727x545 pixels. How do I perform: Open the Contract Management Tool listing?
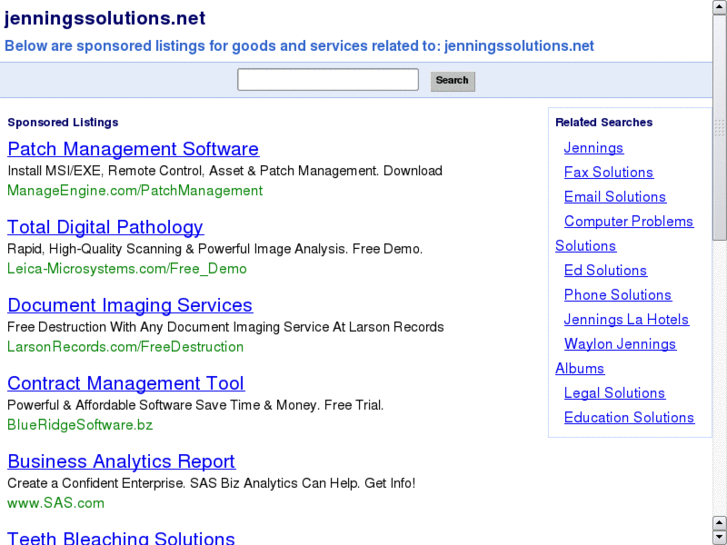pos(126,383)
